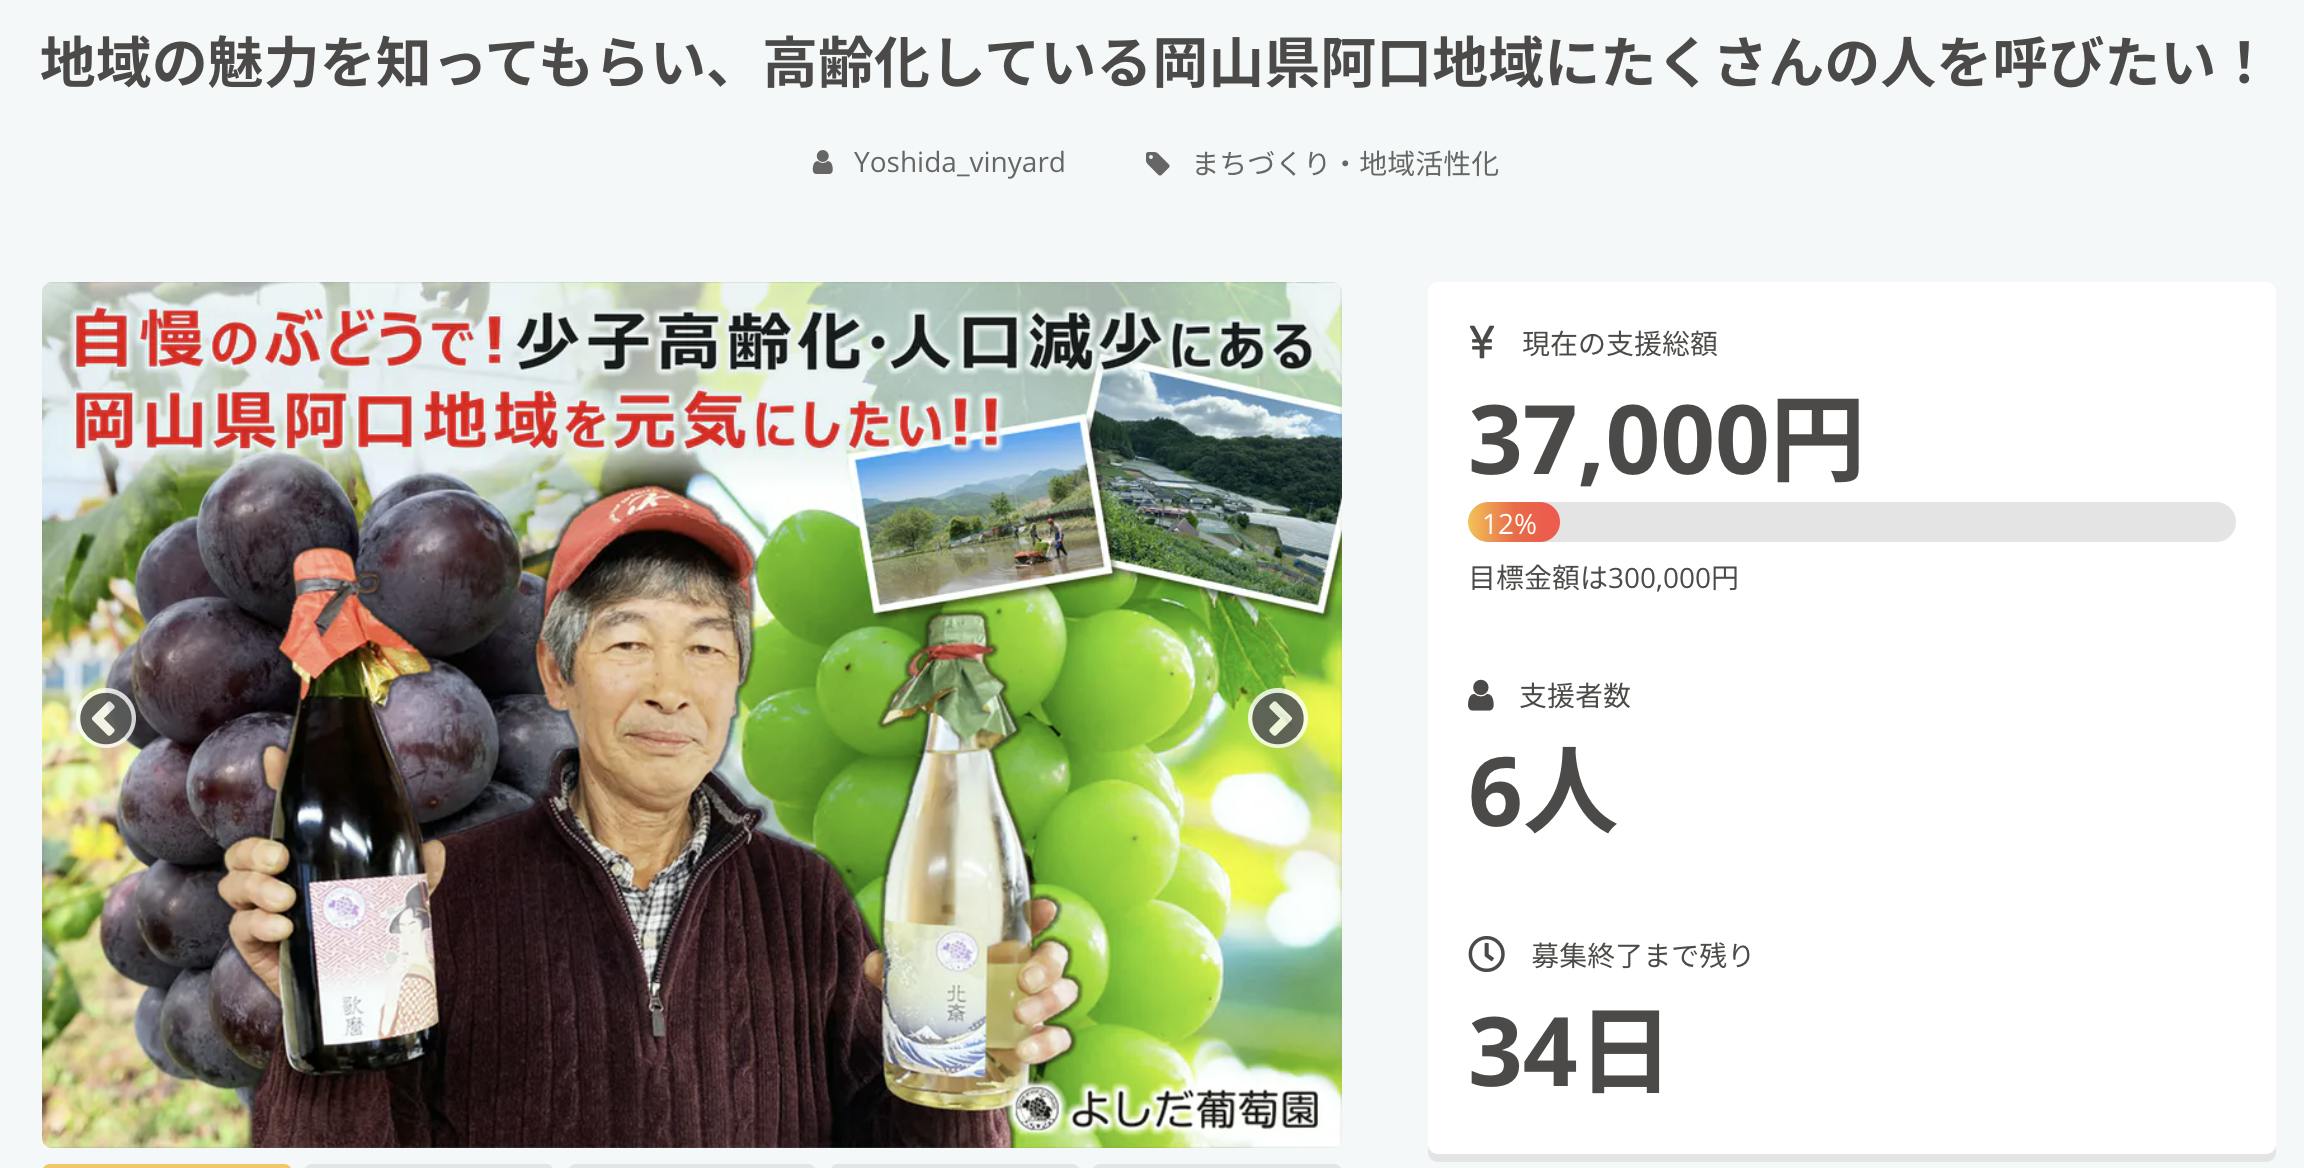Open まちづくり・地域活性化 category link
Screen dimensions: 2304x1168
point(1345,164)
